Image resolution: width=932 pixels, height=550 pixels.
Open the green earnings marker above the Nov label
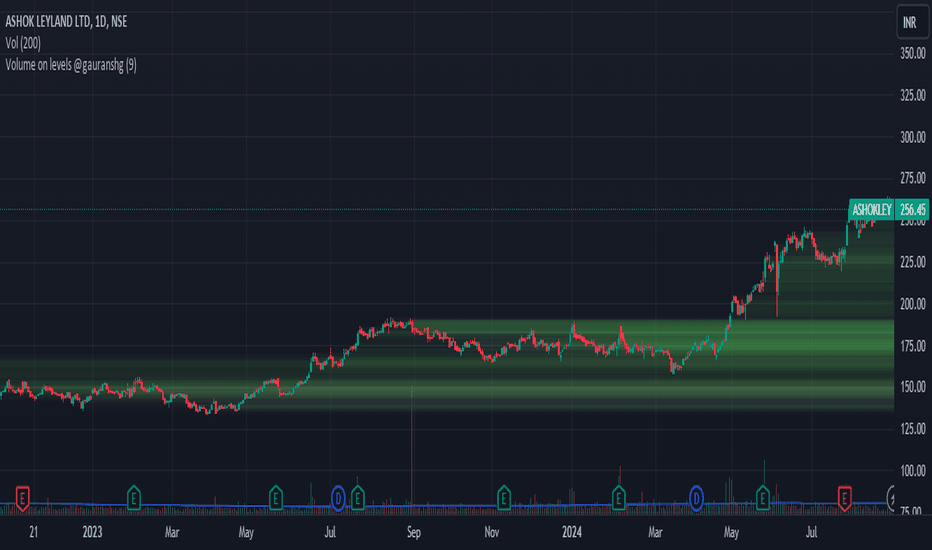coord(503,498)
